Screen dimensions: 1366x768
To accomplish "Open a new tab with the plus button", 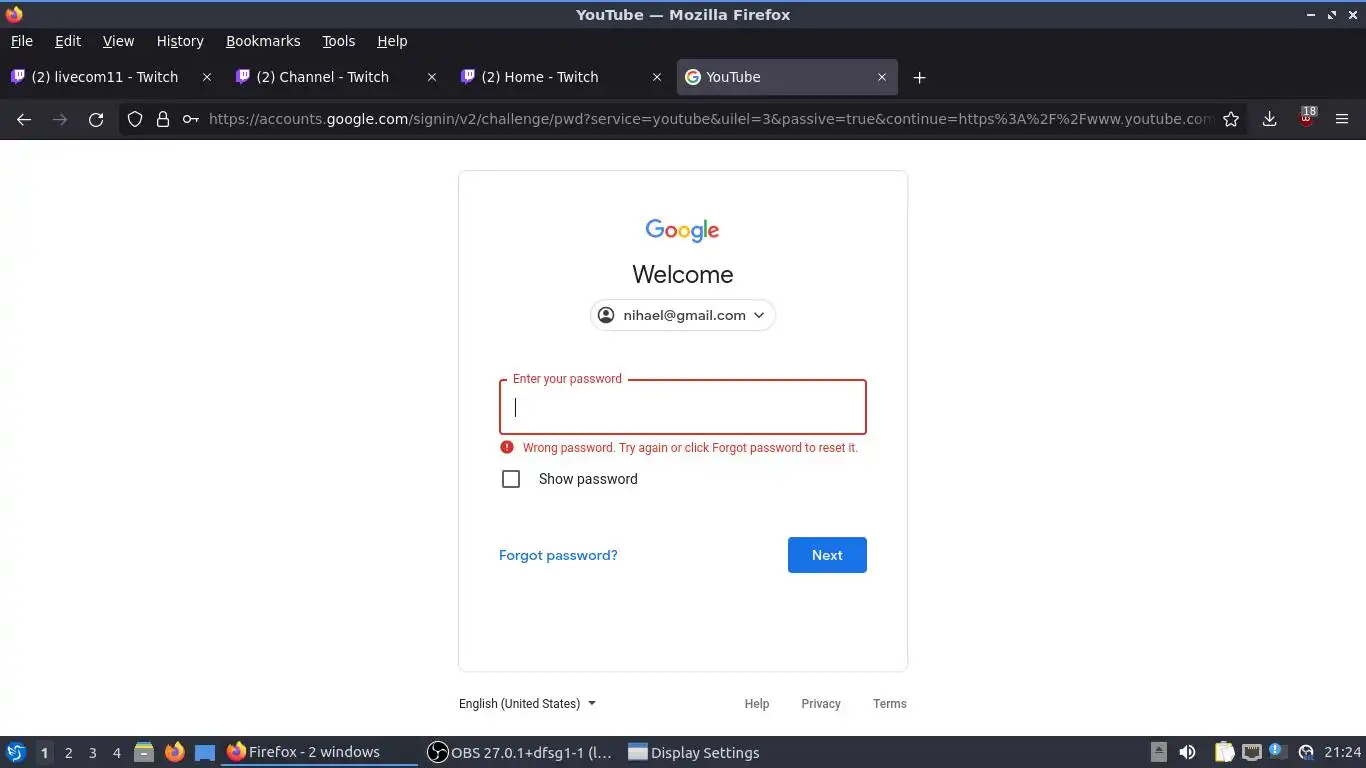I will pyautogui.click(x=919, y=77).
